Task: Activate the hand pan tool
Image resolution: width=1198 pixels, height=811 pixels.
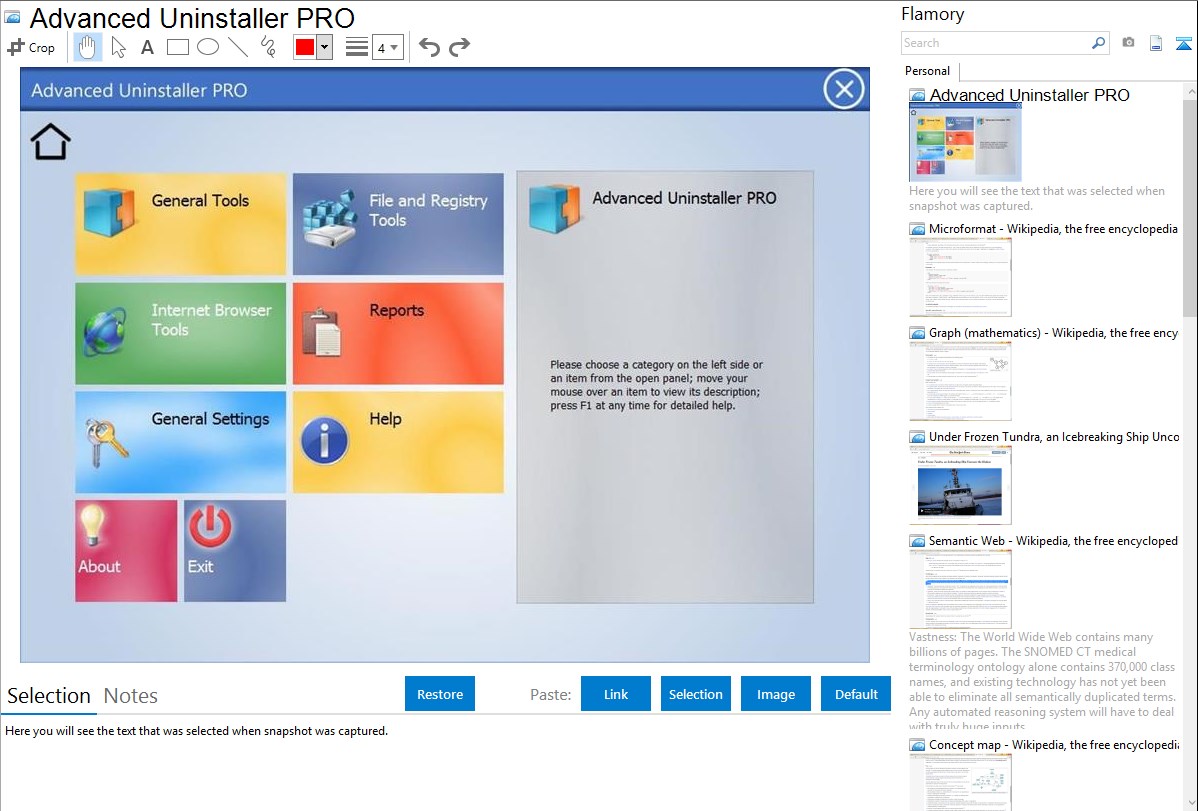Action: (87, 47)
